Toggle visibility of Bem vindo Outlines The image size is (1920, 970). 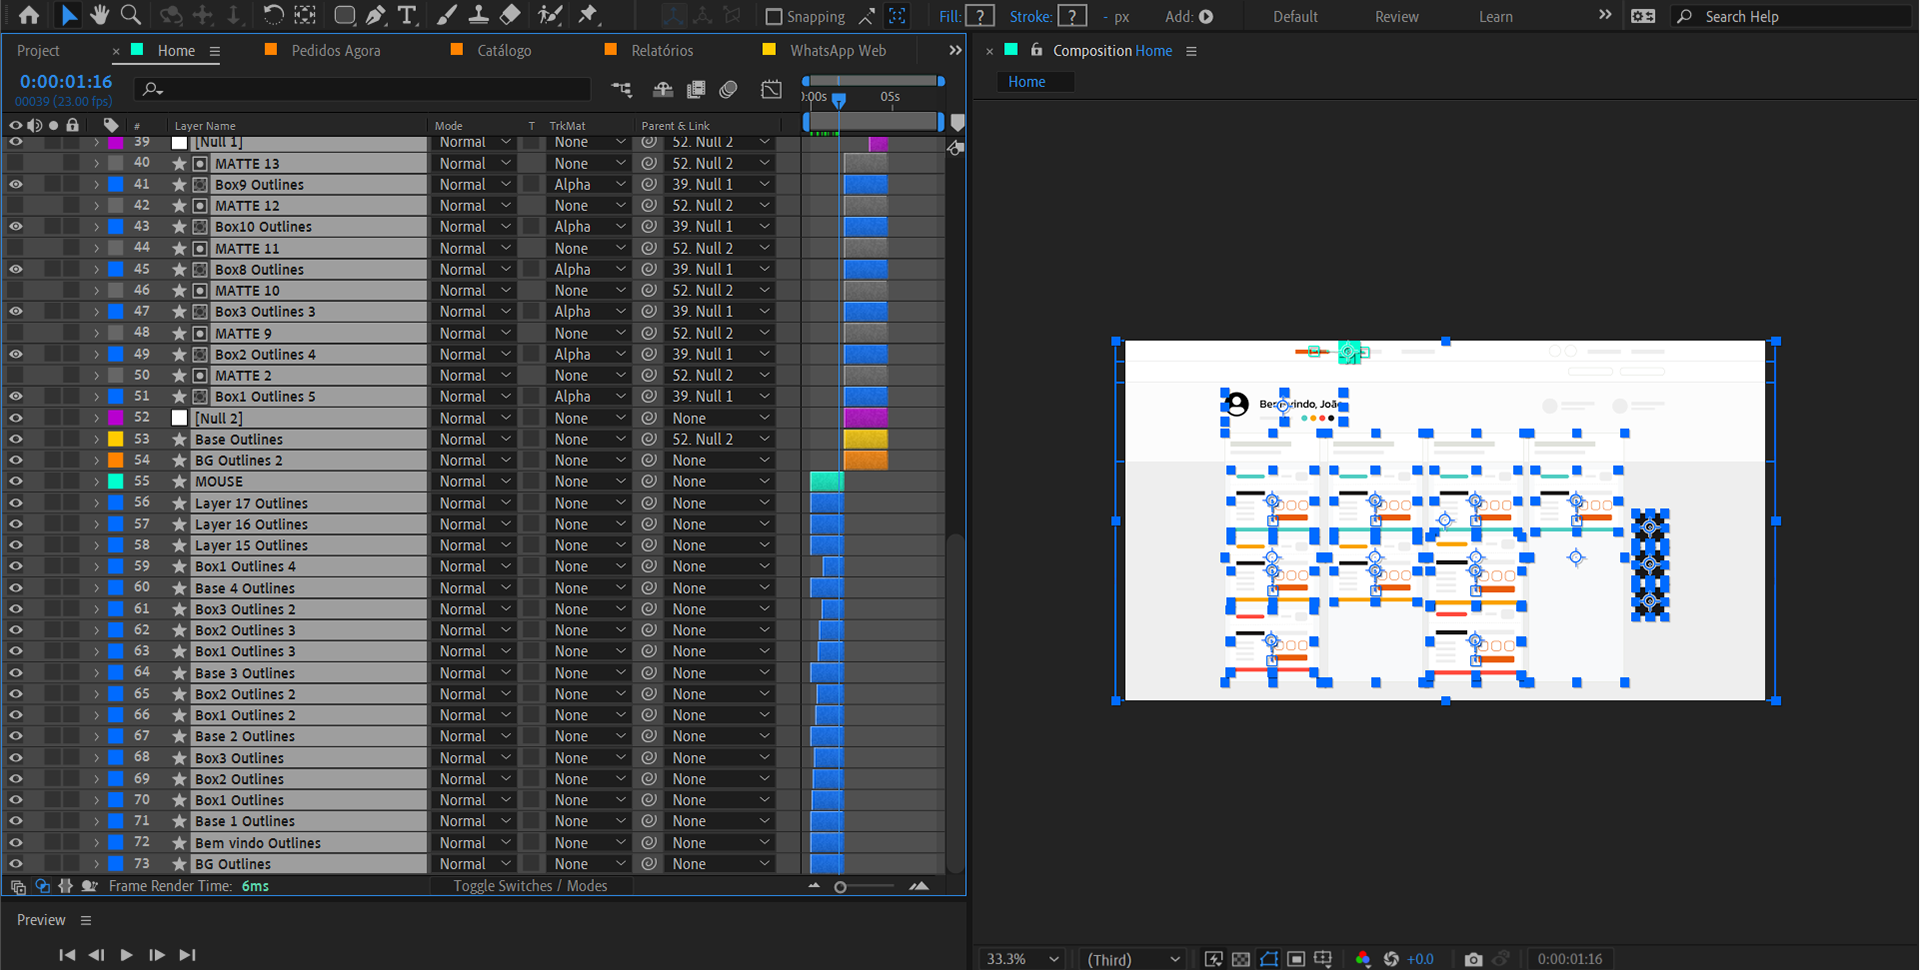tap(15, 842)
